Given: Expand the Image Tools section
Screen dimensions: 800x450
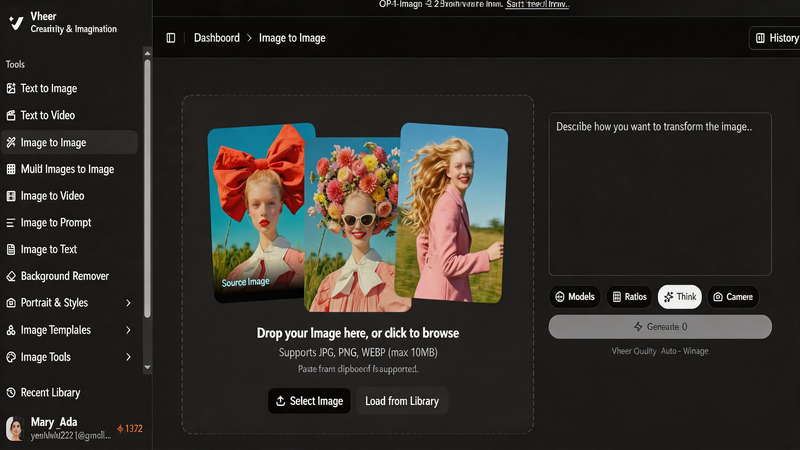Looking at the screenshot, I should coord(128,357).
